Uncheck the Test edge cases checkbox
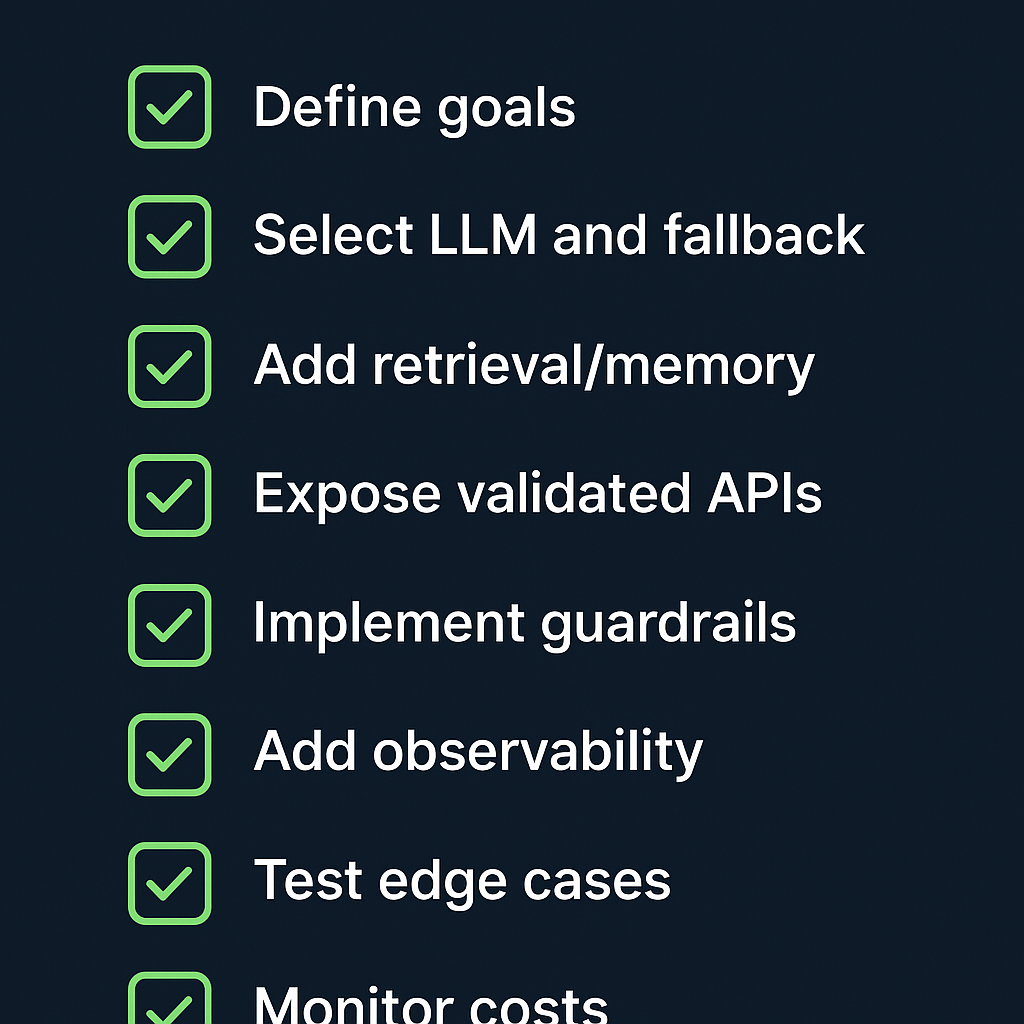This screenshot has width=1024, height=1024. coord(169,883)
